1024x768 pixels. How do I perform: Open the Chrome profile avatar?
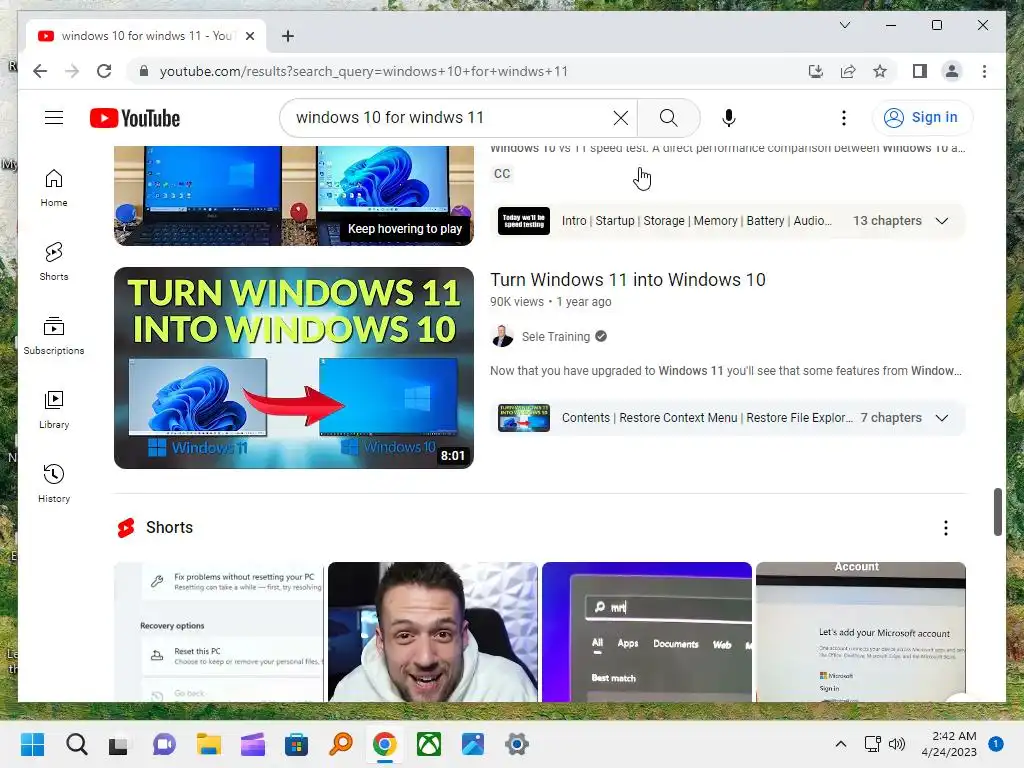point(952,71)
